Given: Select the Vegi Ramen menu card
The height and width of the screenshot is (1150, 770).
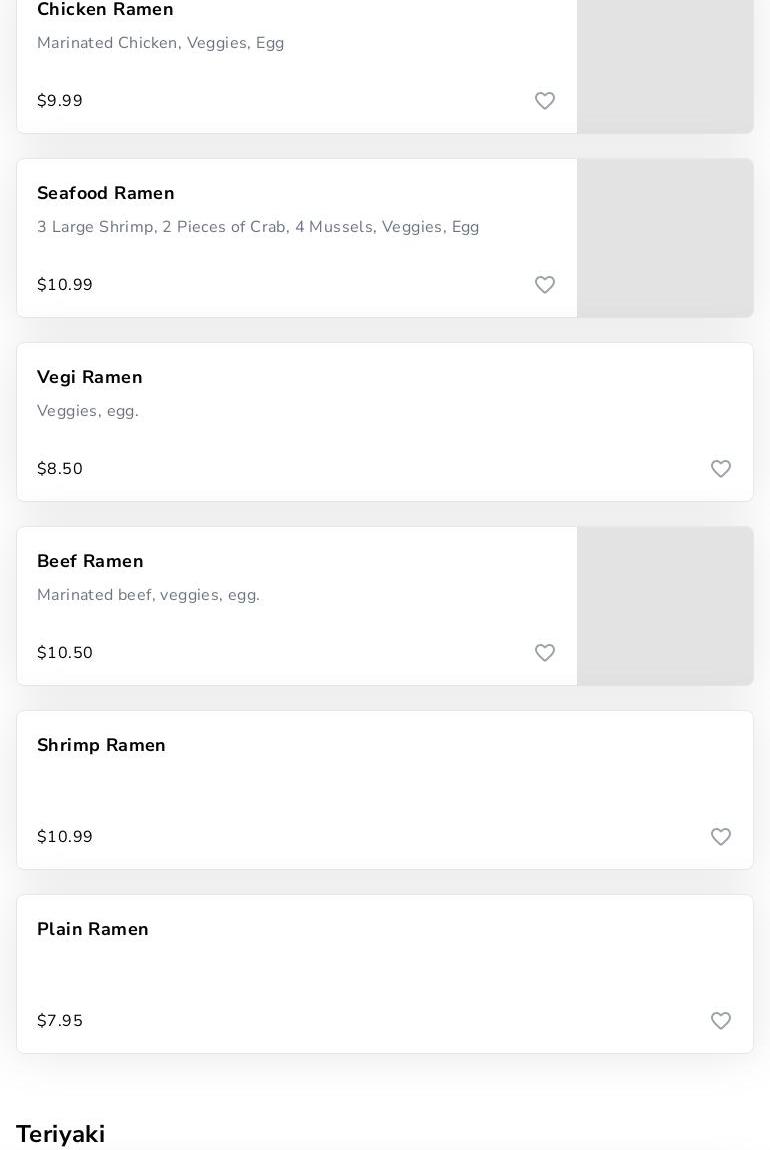Looking at the screenshot, I should [x=385, y=422].
